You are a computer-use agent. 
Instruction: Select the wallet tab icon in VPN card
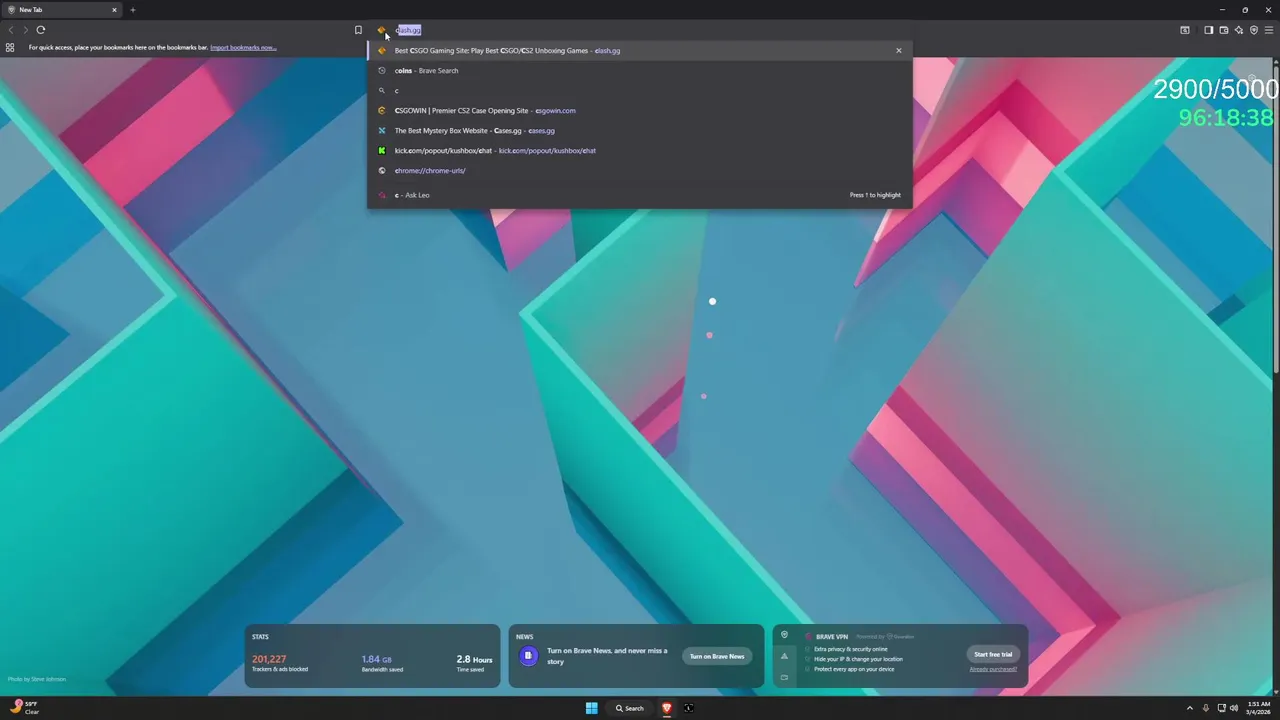pos(784,677)
